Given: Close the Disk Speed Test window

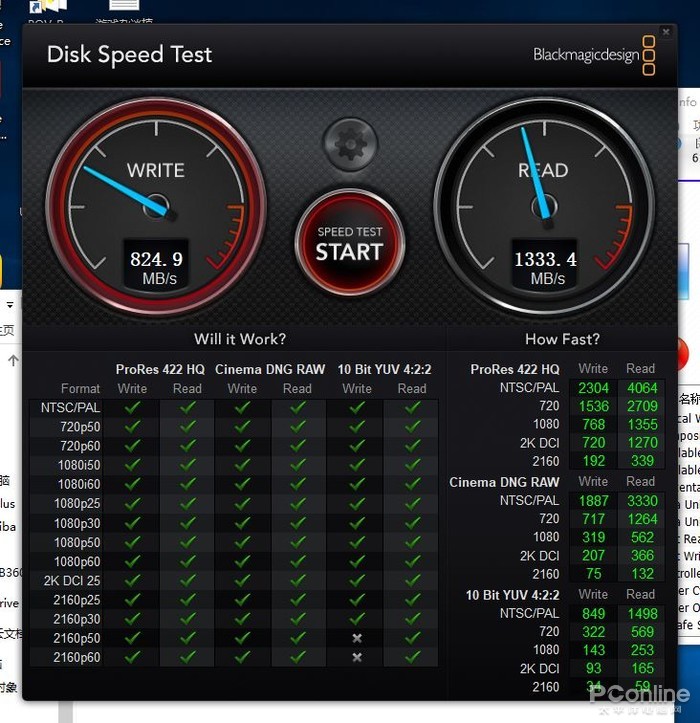Looking at the screenshot, I should click(666, 32).
